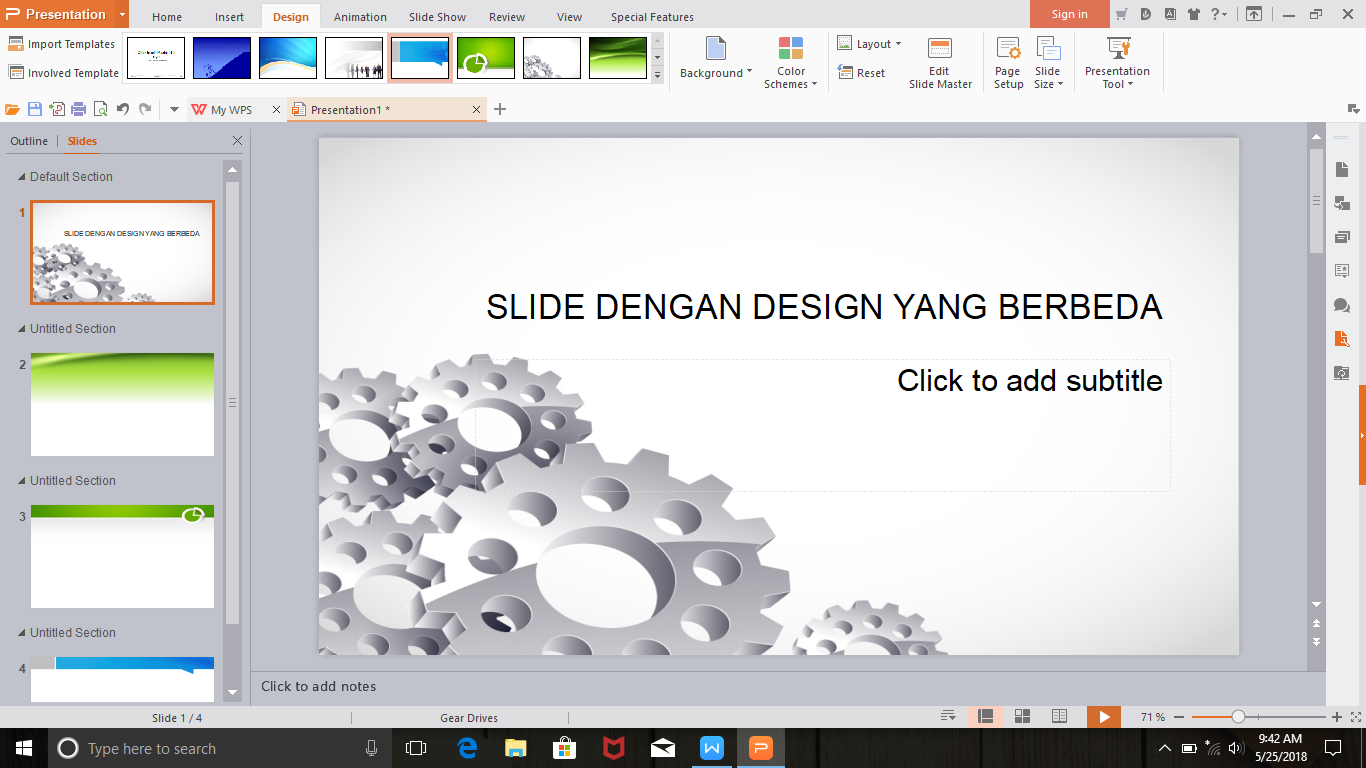Select the slide 2 thumbnail
The height and width of the screenshot is (768, 1366).
pyautogui.click(x=122, y=404)
